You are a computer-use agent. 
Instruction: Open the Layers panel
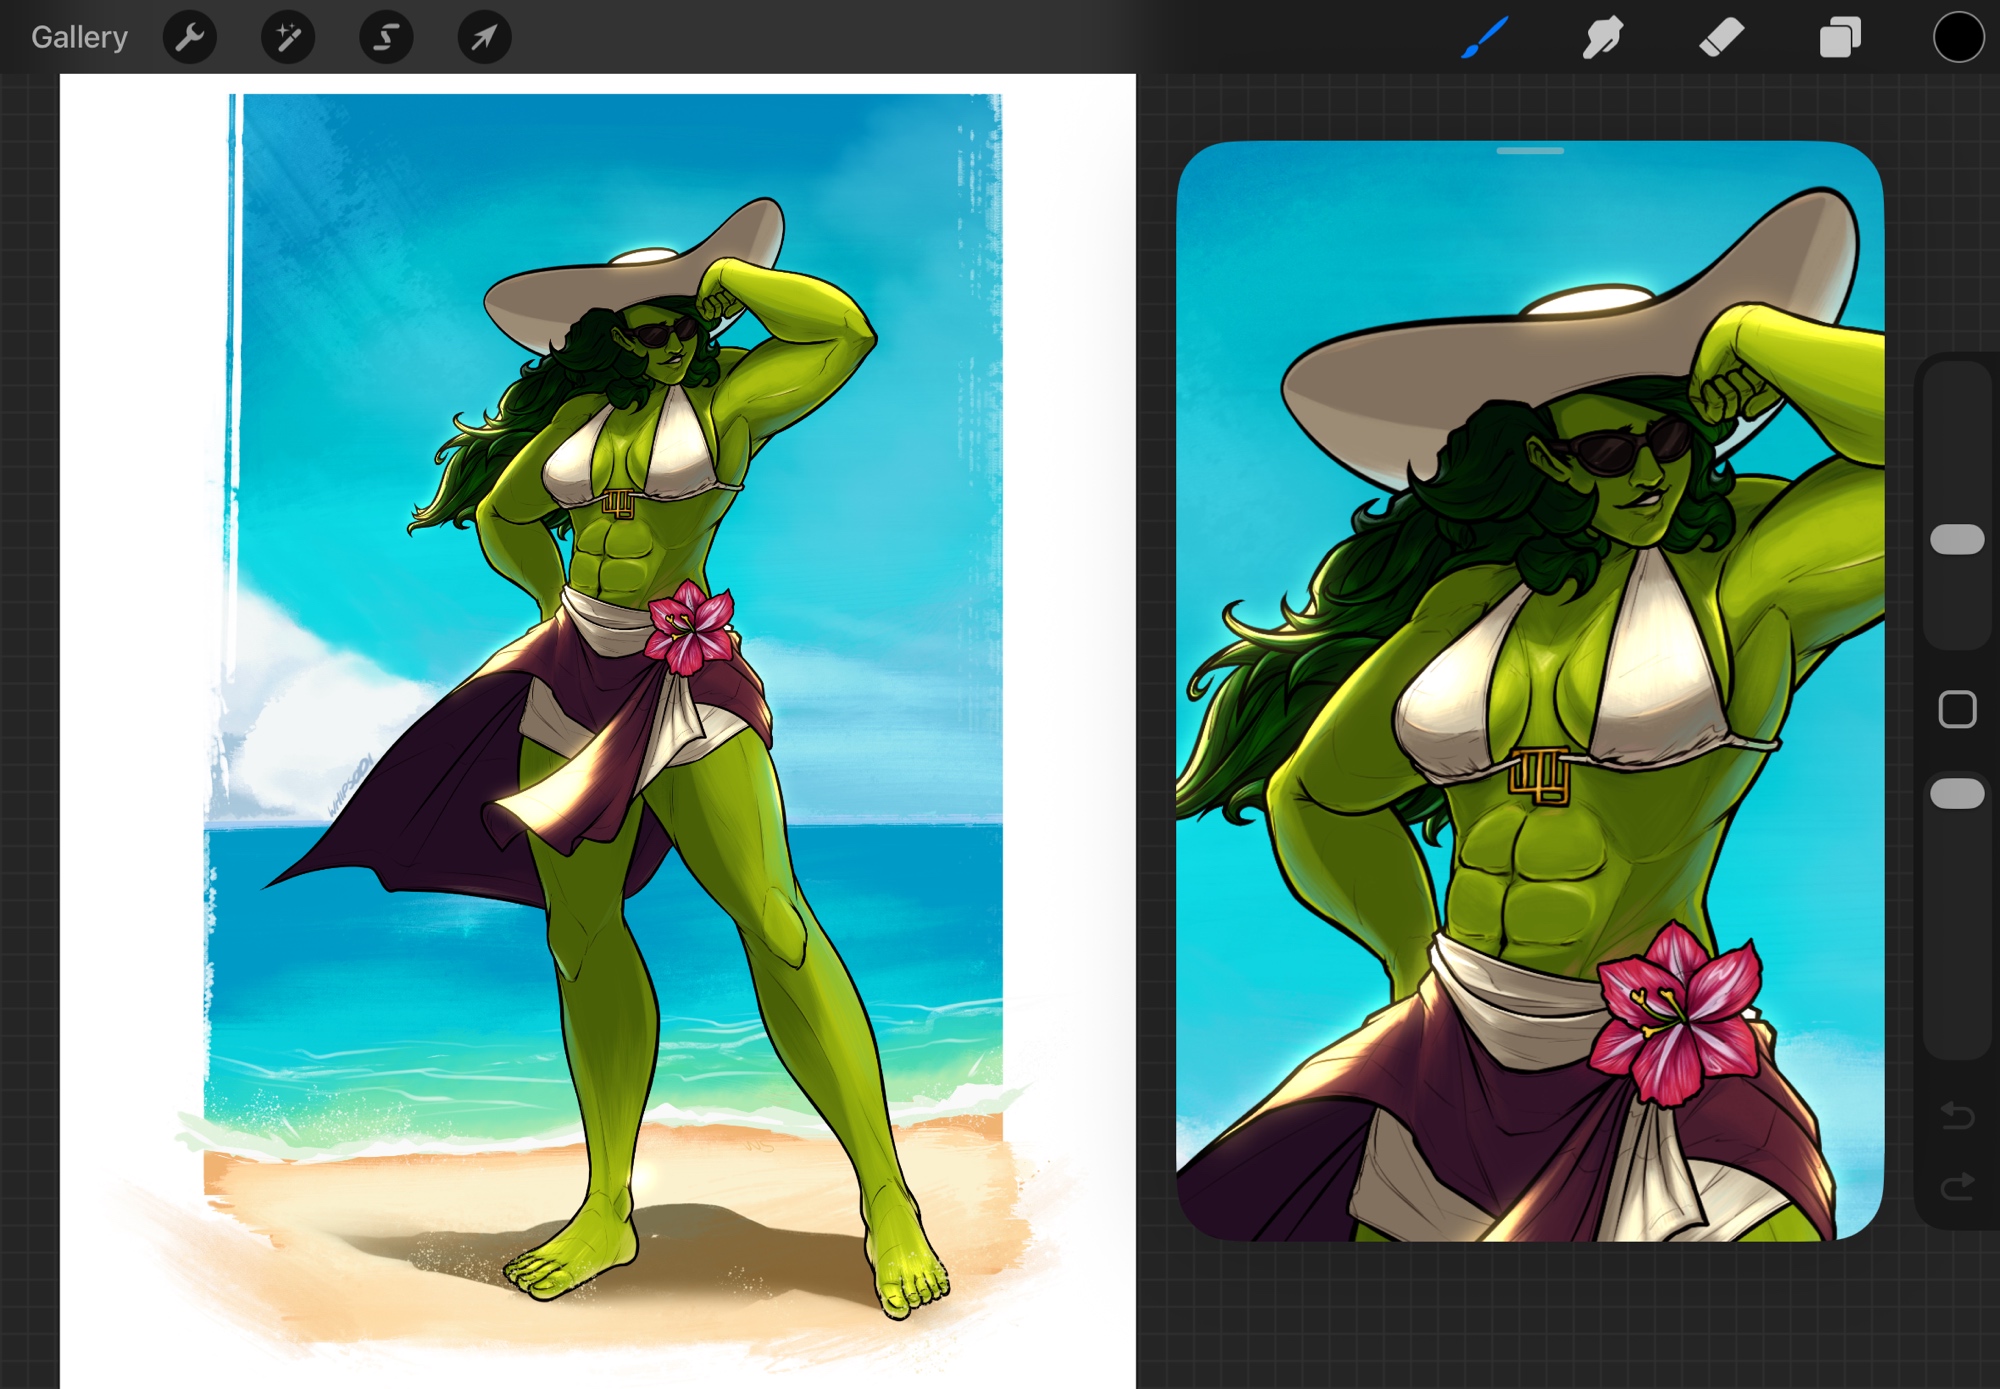1839,37
